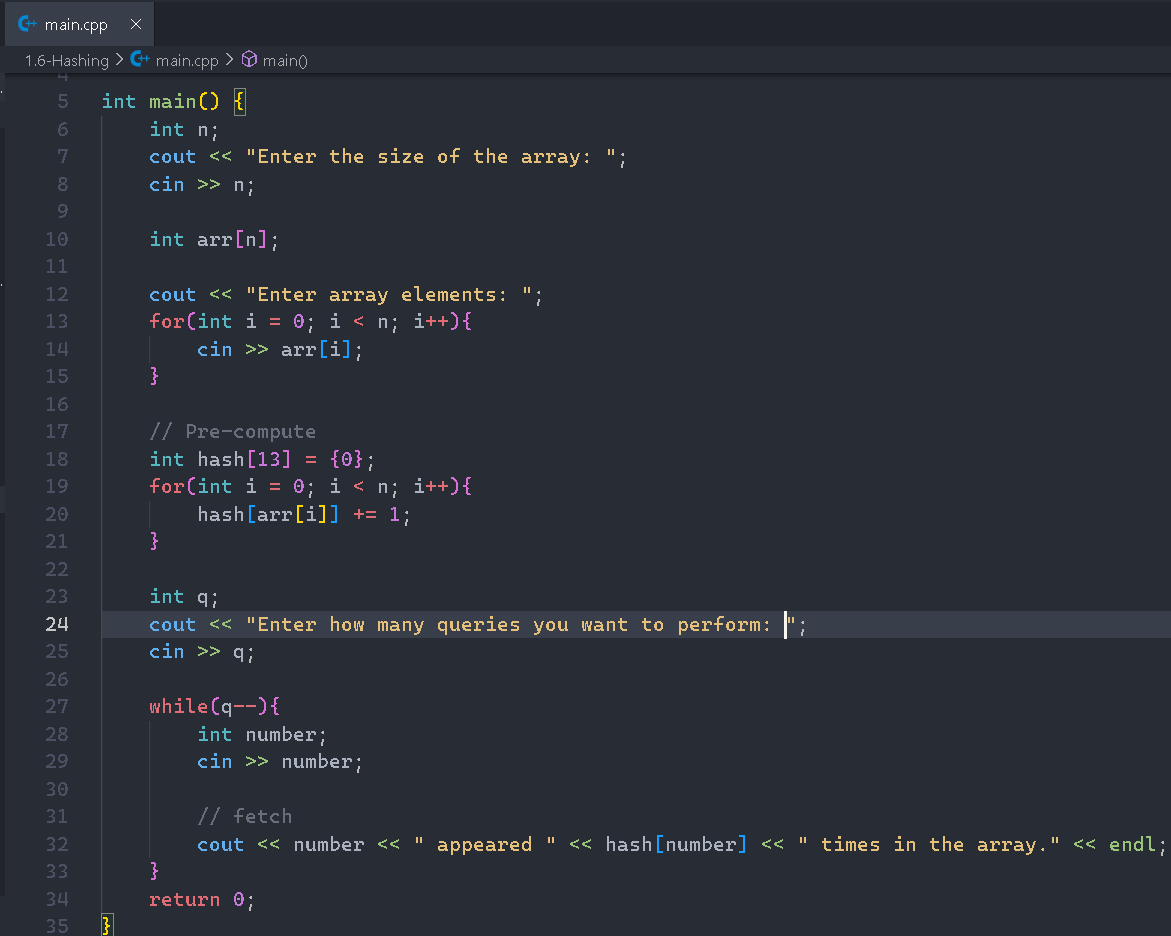Click the "// fetch" comment

point(245,816)
